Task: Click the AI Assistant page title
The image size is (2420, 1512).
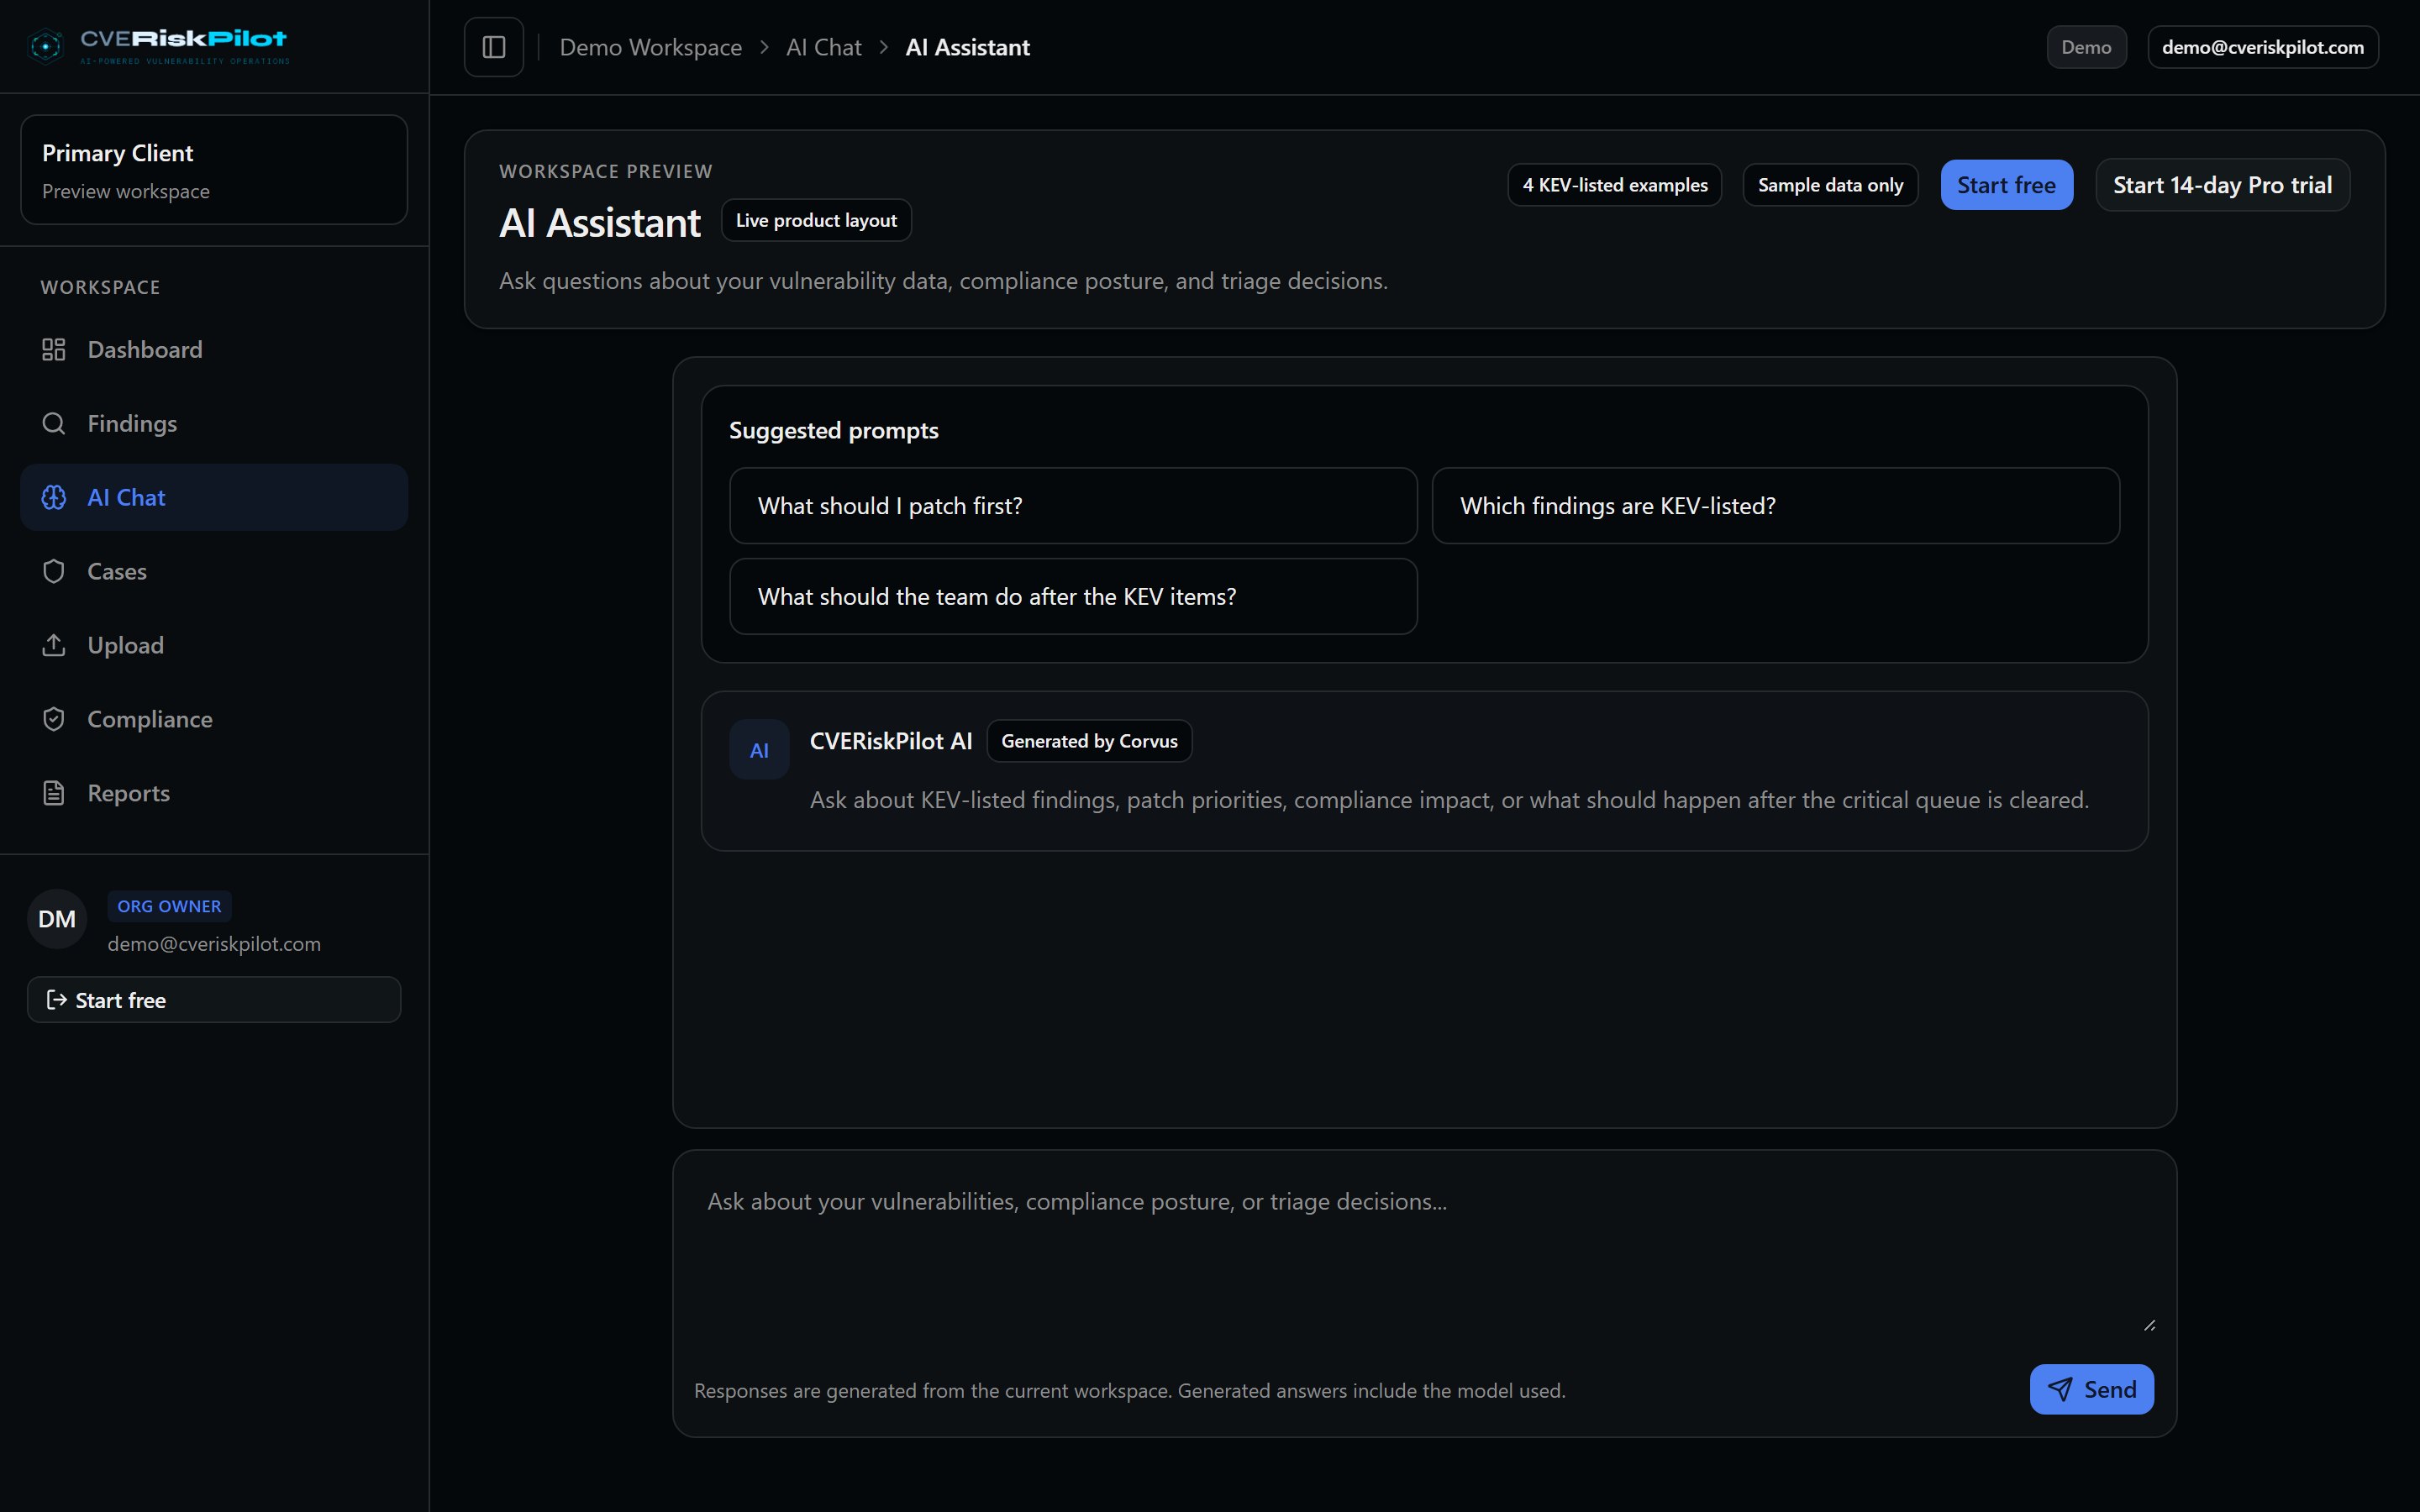Action: (599, 222)
